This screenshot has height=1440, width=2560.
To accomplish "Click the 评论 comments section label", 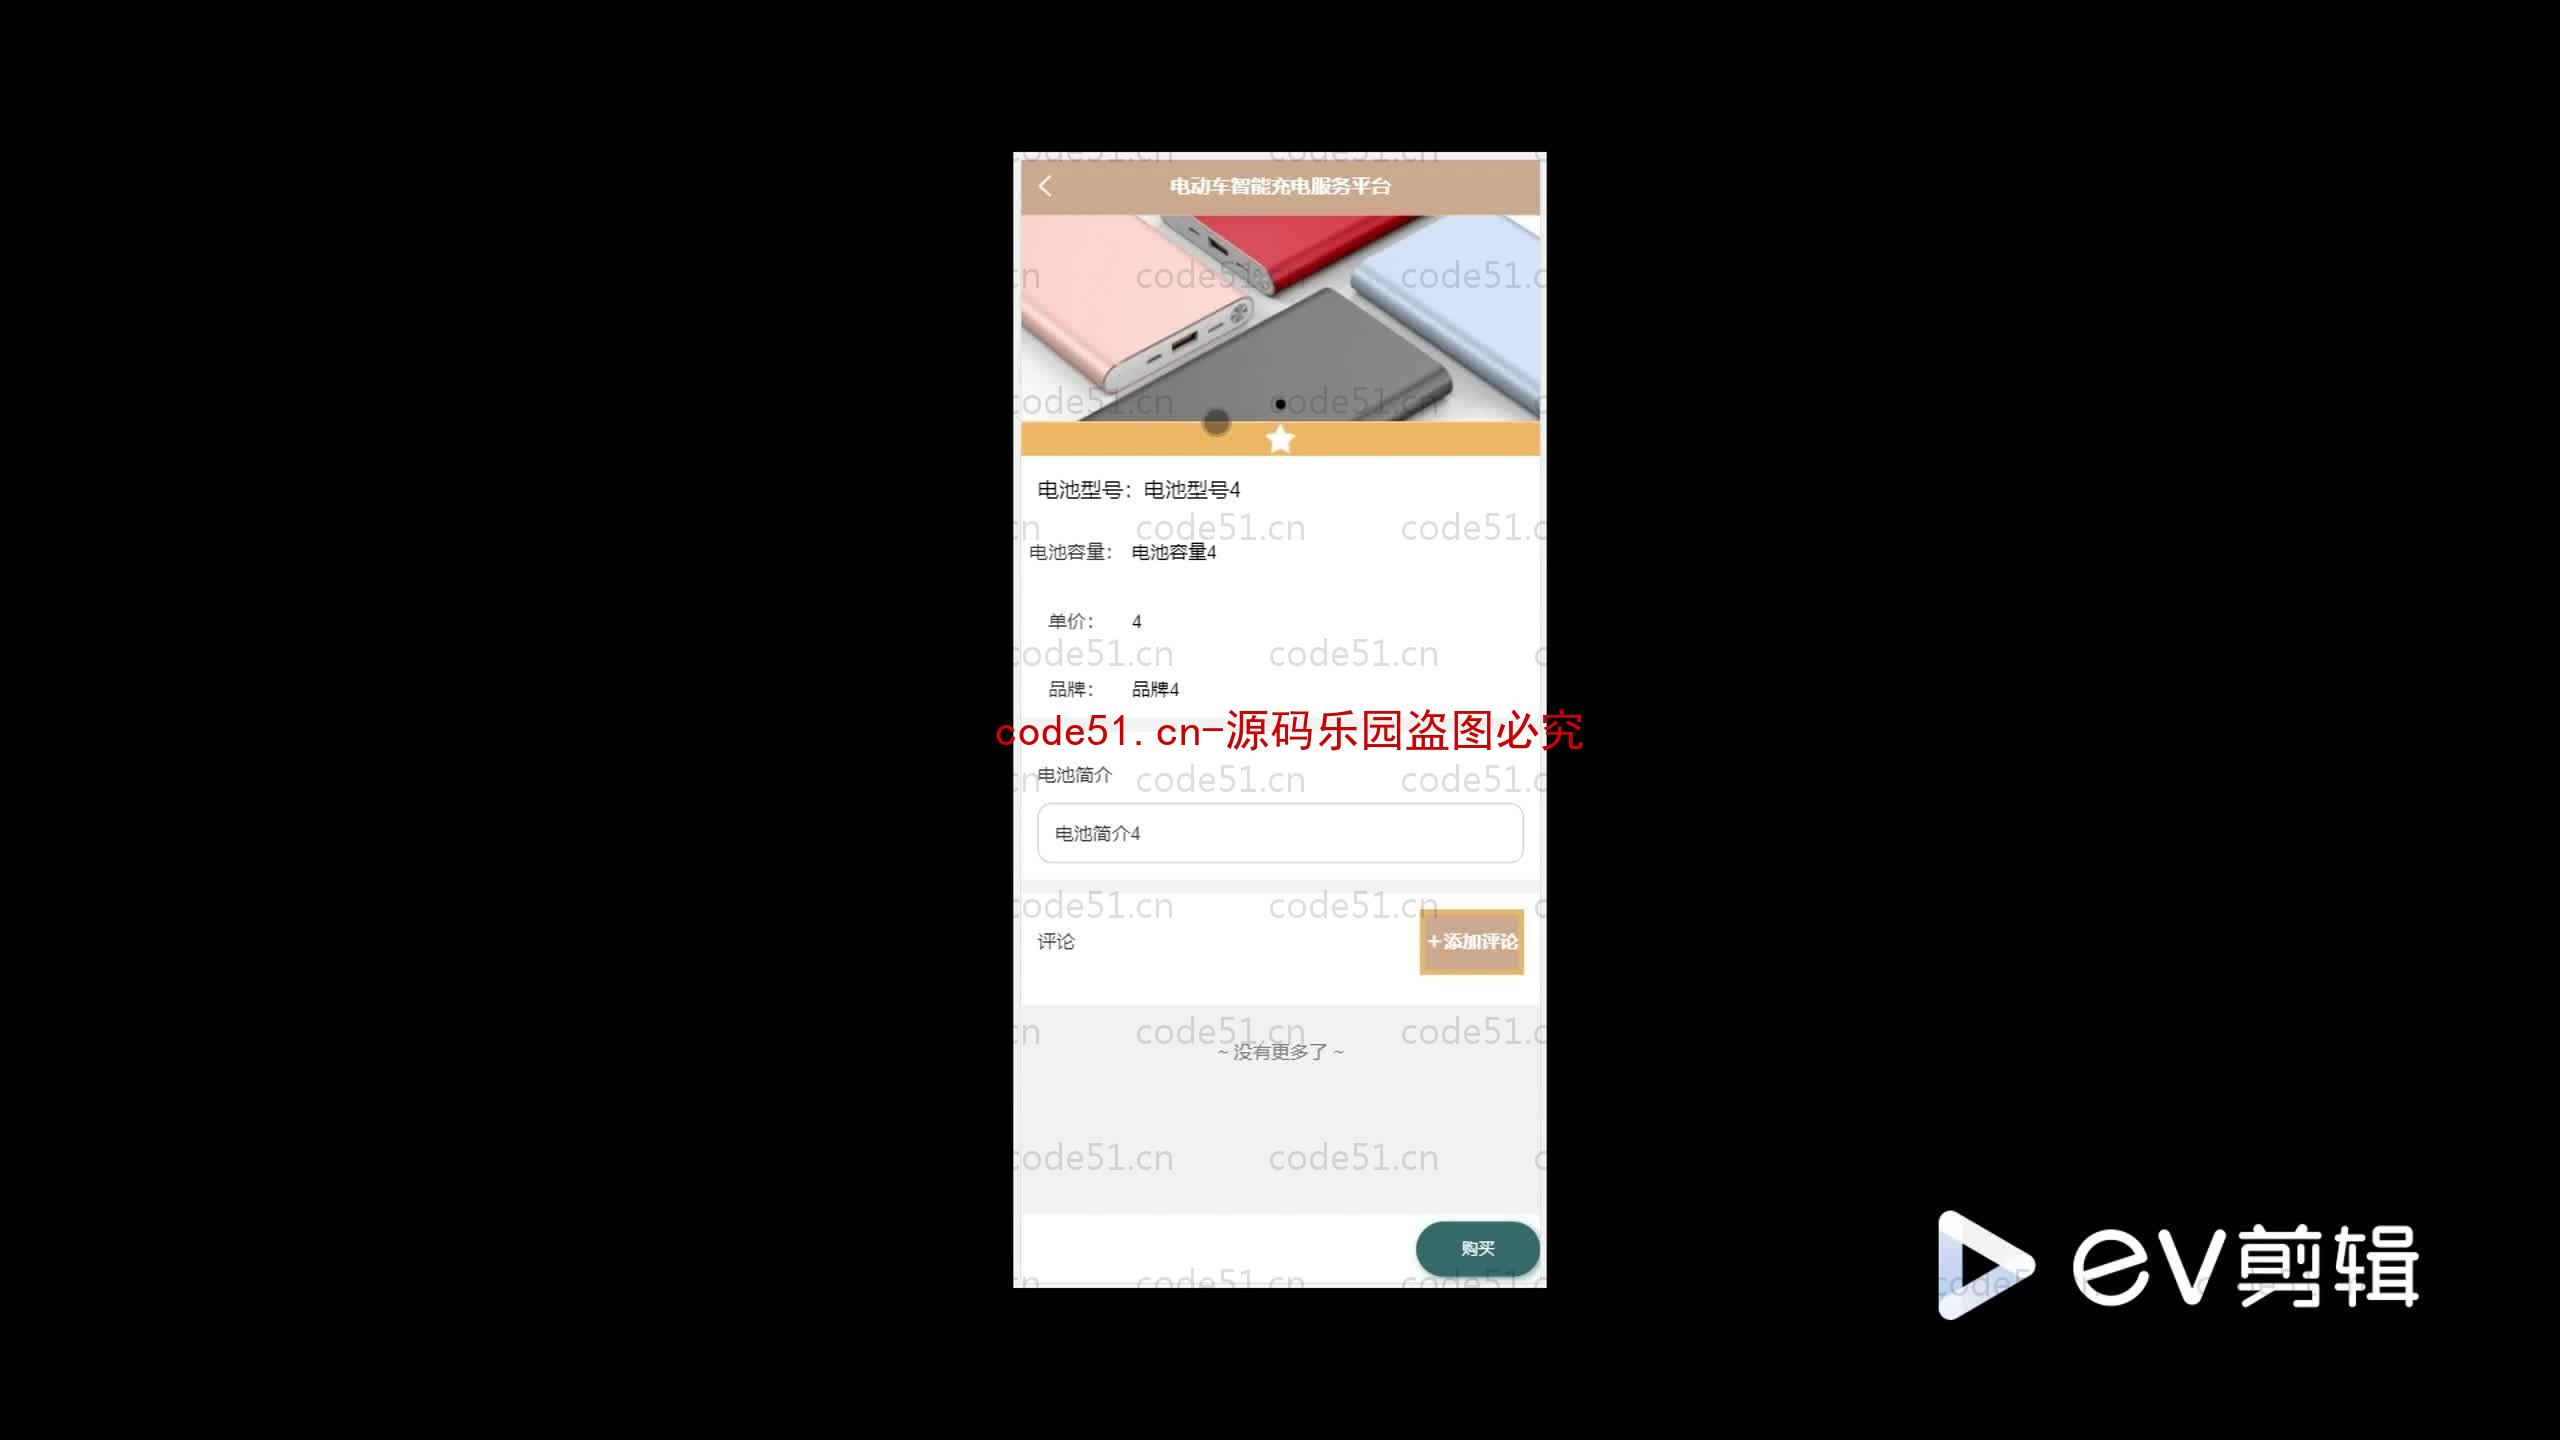I will tap(1055, 941).
